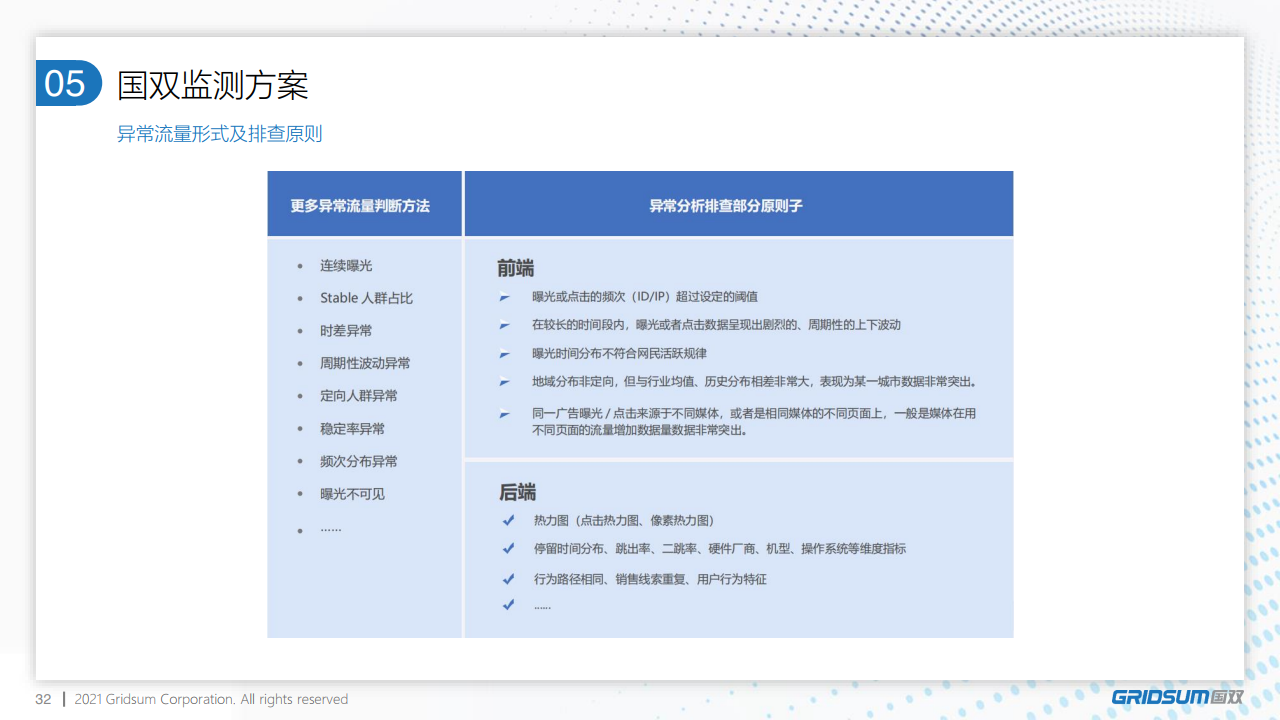Select the list item 曝光不可见
This screenshot has height=720, width=1280.
coord(352,494)
